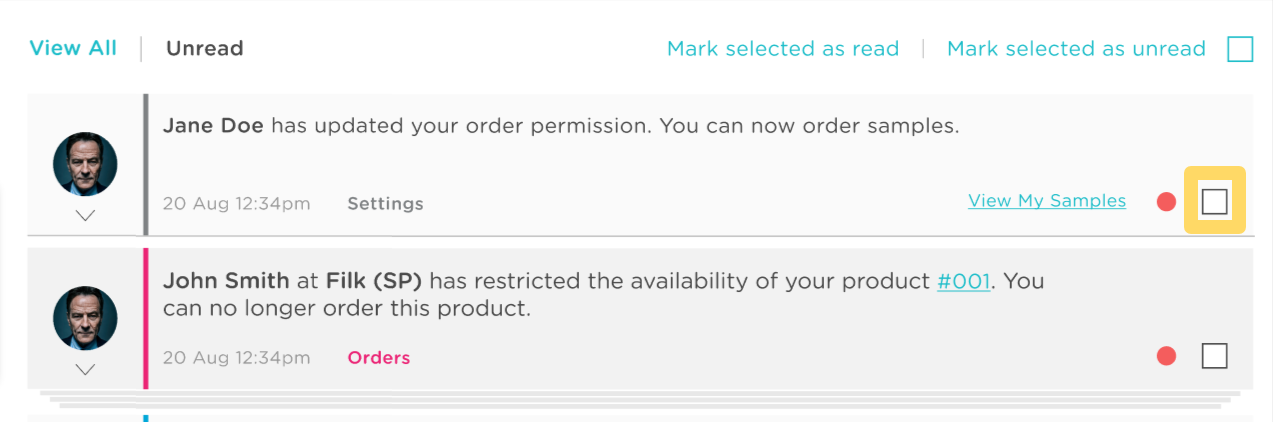Tick the checkbox on the Jane Doe notification
This screenshot has width=1273, height=422.
[1214, 202]
